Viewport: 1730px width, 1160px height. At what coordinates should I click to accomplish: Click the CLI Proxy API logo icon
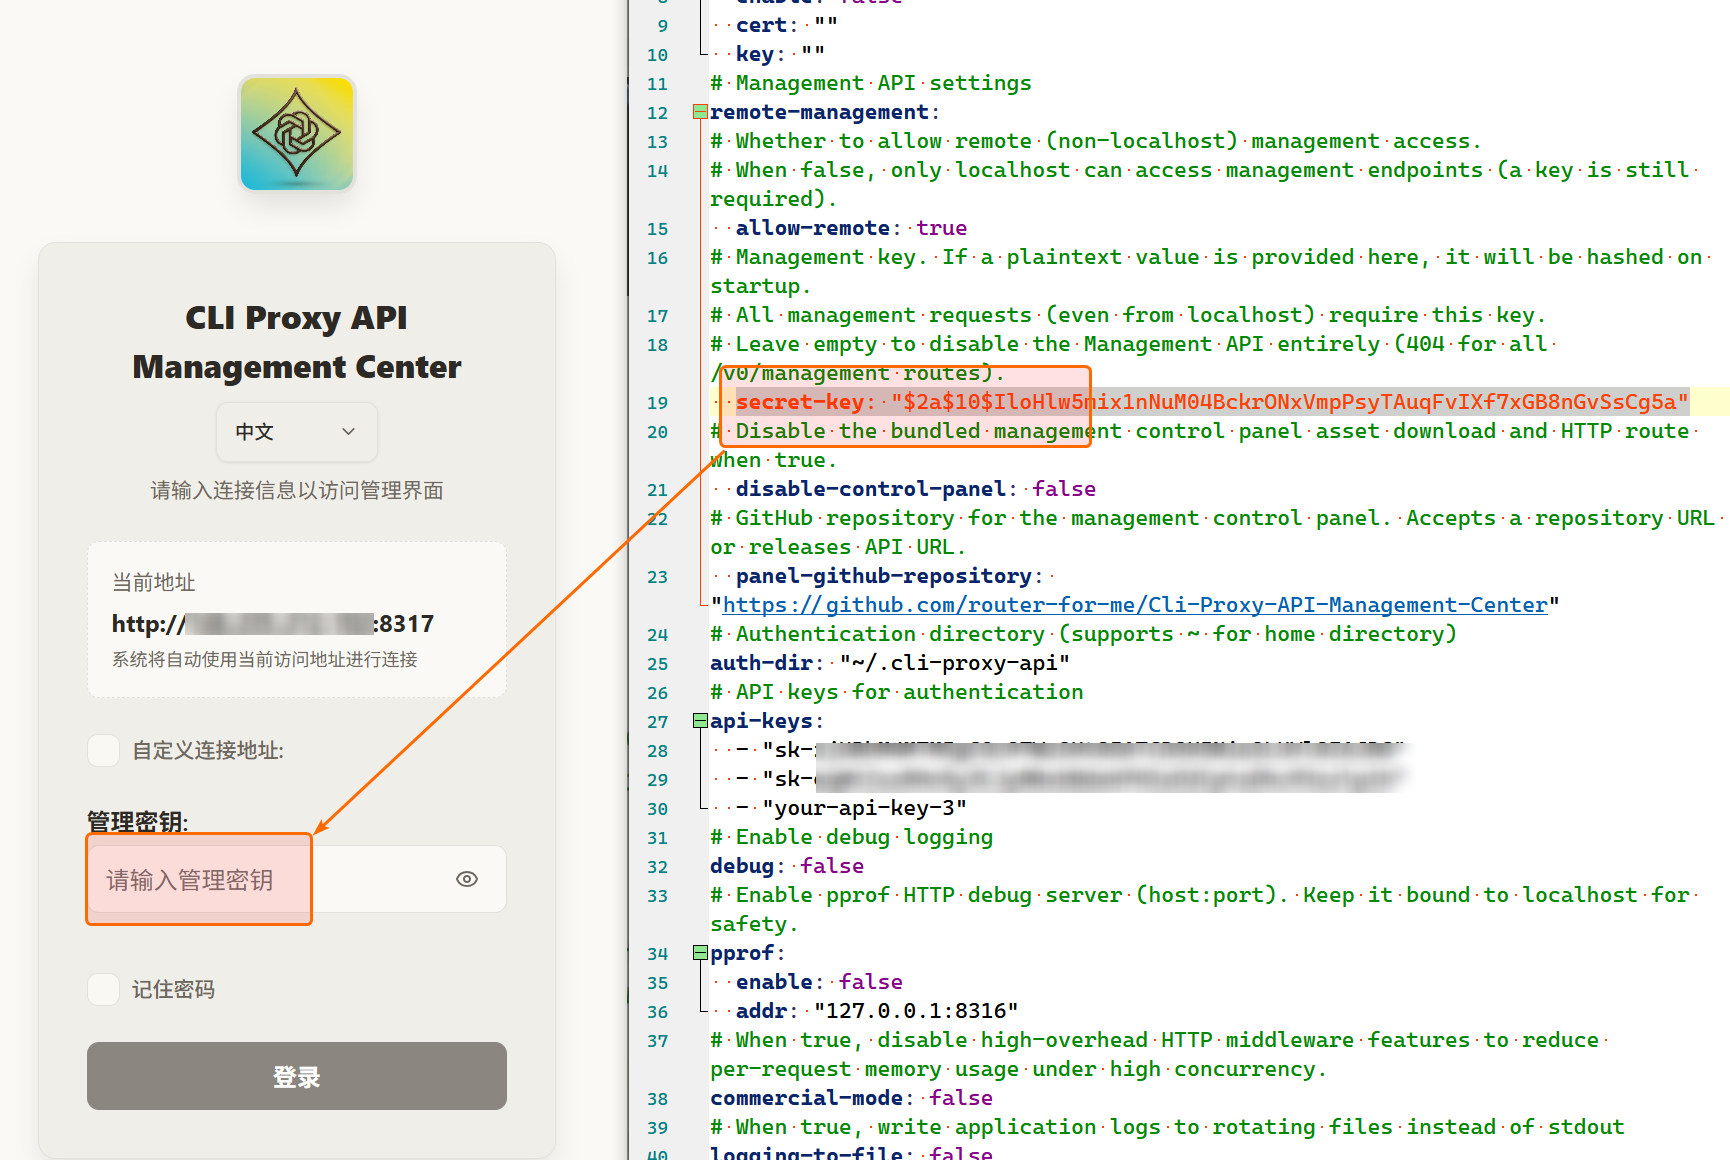tap(297, 133)
